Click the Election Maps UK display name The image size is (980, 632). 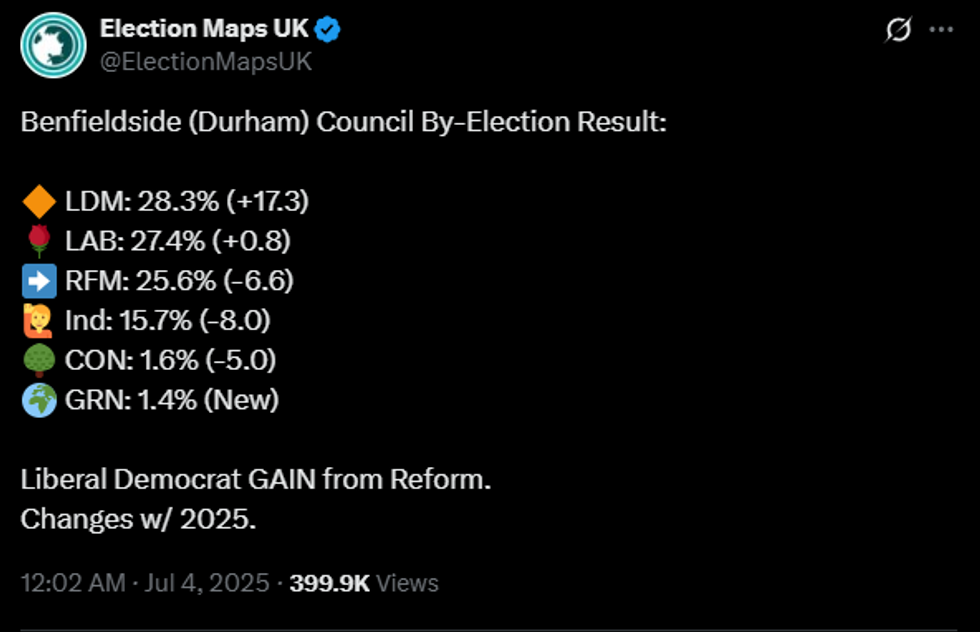coord(203,29)
